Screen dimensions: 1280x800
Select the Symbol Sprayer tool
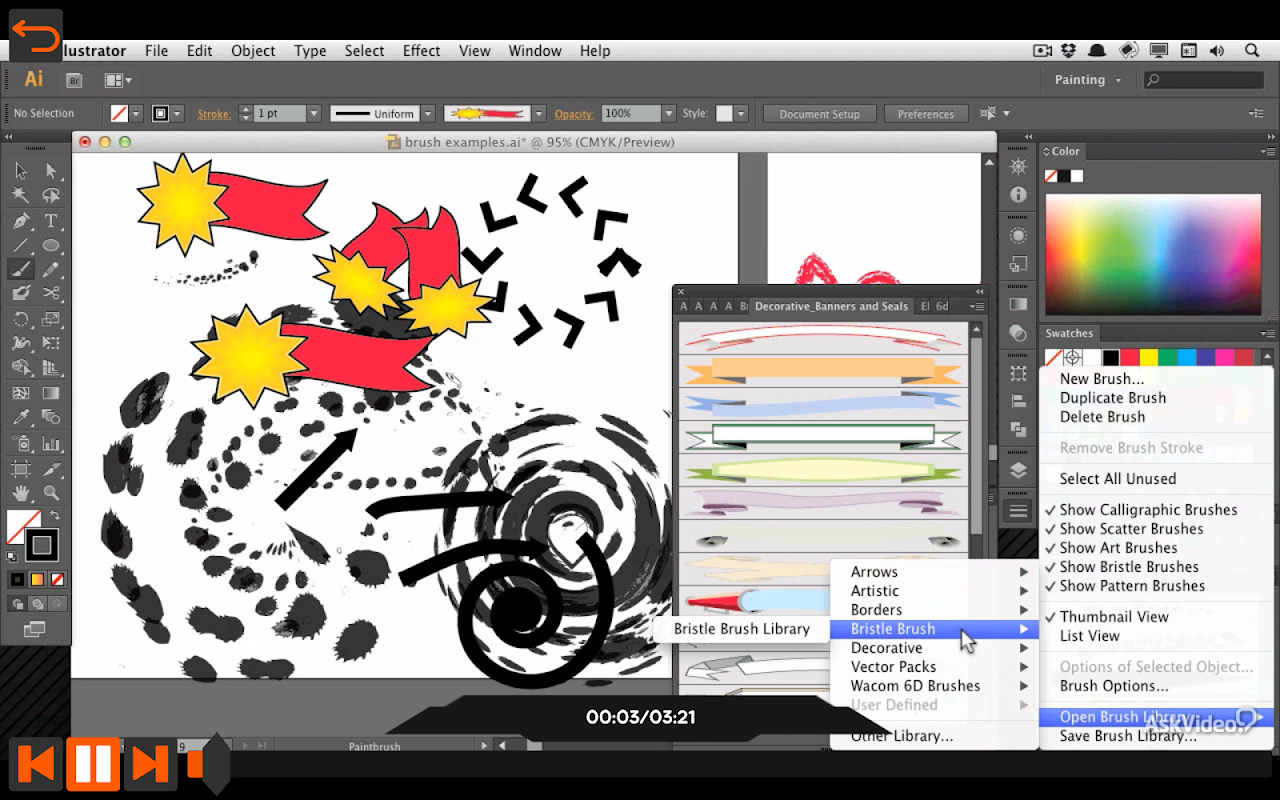click(x=21, y=443)
